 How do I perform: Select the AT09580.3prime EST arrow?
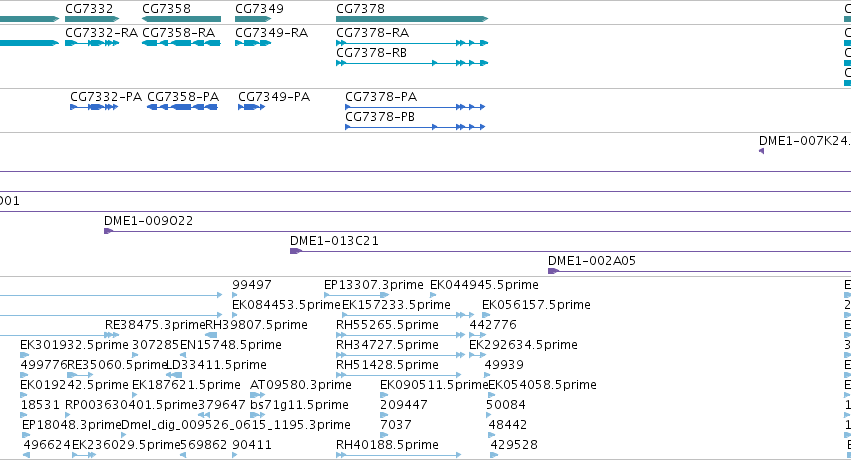coord(257,395)
